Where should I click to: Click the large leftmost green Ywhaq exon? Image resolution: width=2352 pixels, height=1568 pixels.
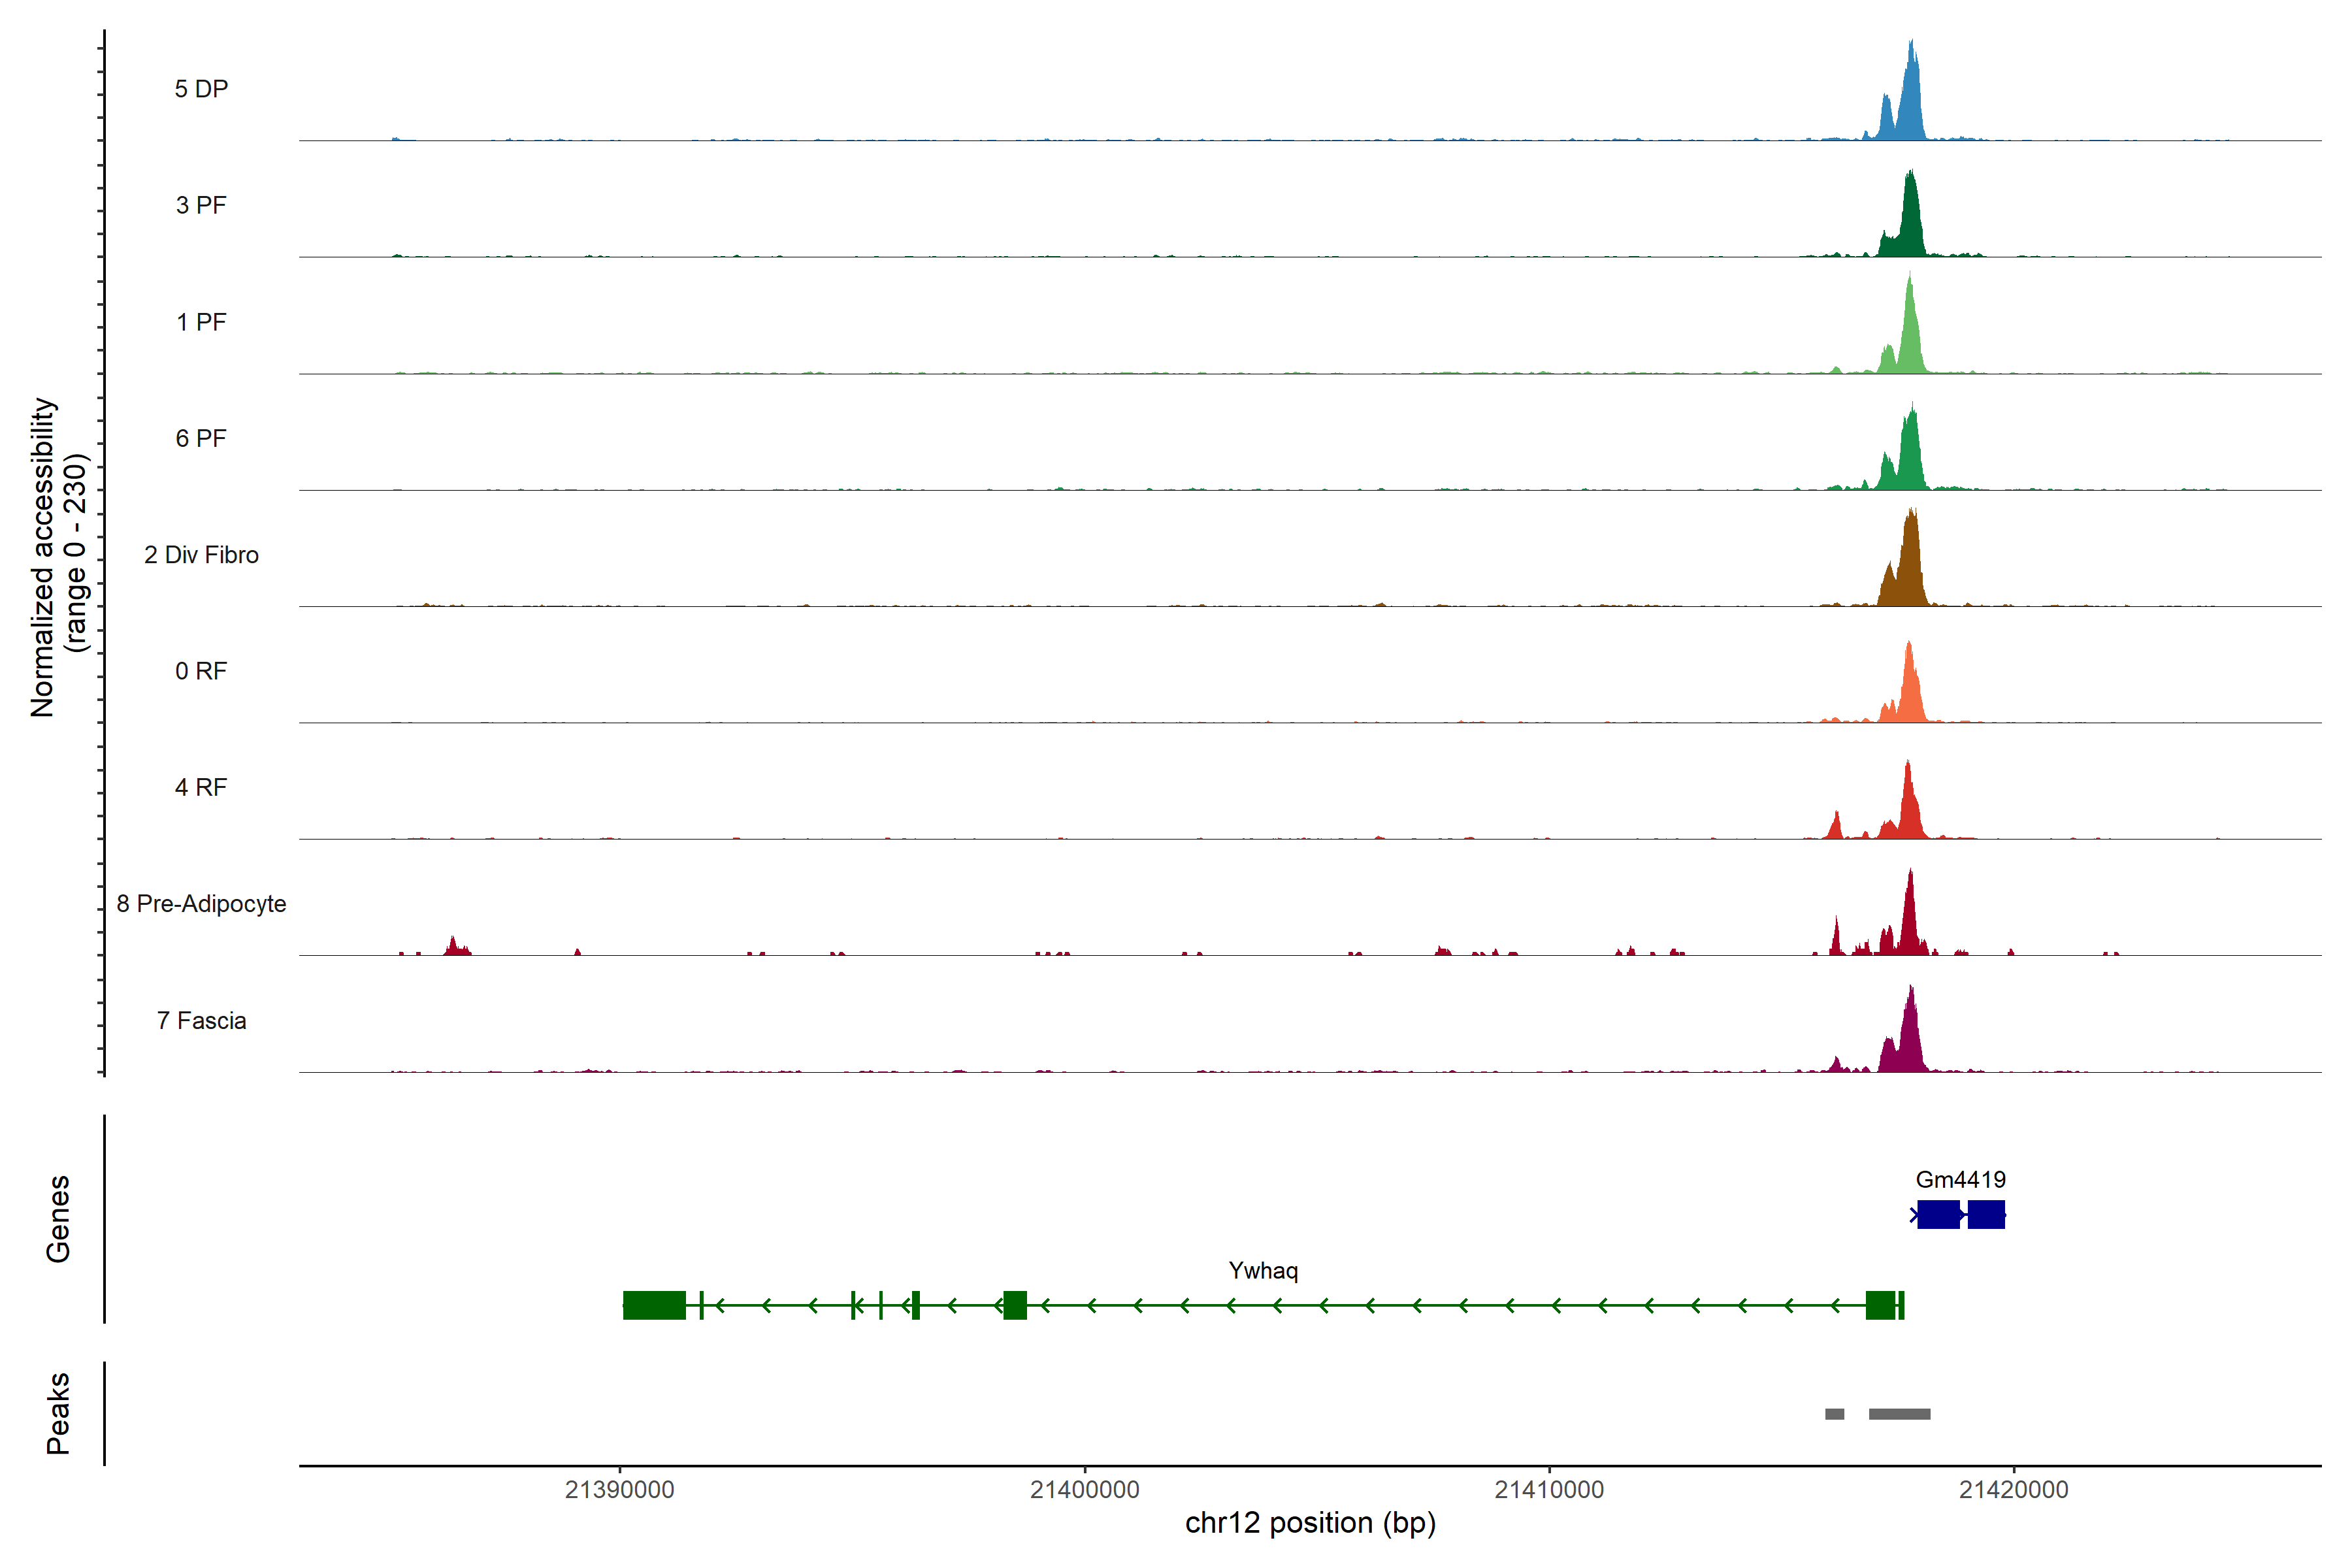point(654,1305)
